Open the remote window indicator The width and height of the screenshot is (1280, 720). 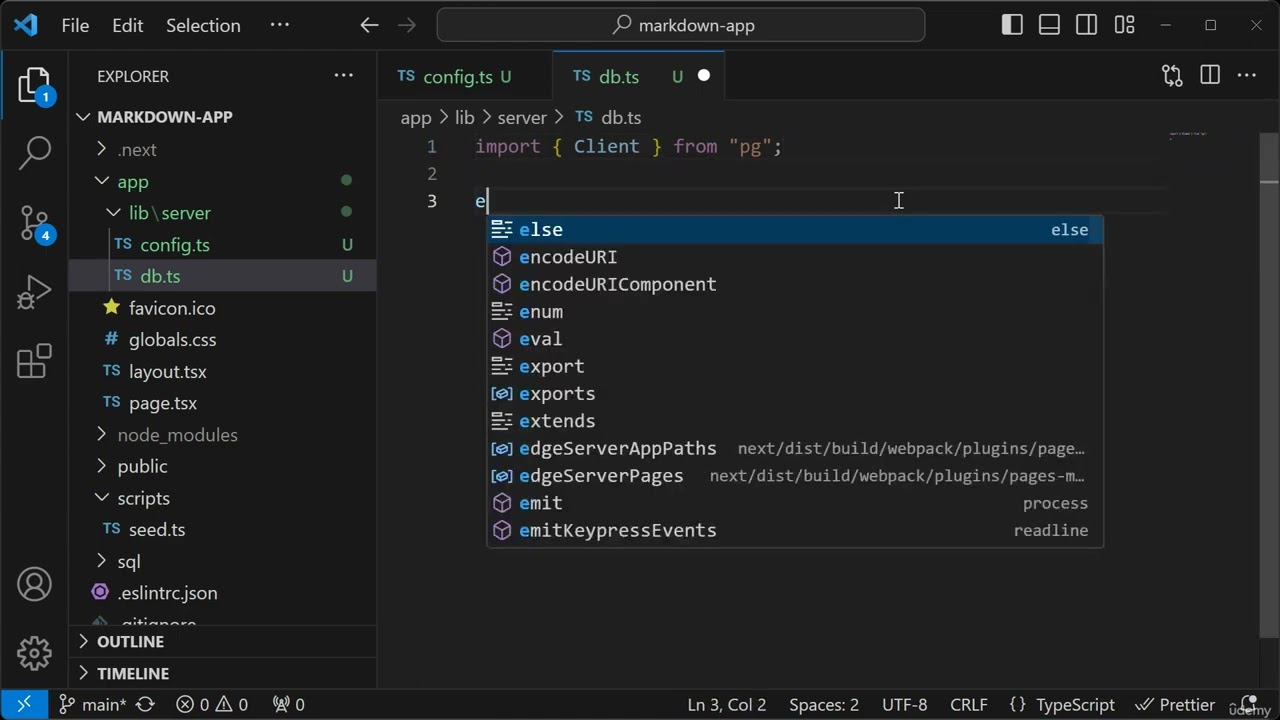click(24, 705)
